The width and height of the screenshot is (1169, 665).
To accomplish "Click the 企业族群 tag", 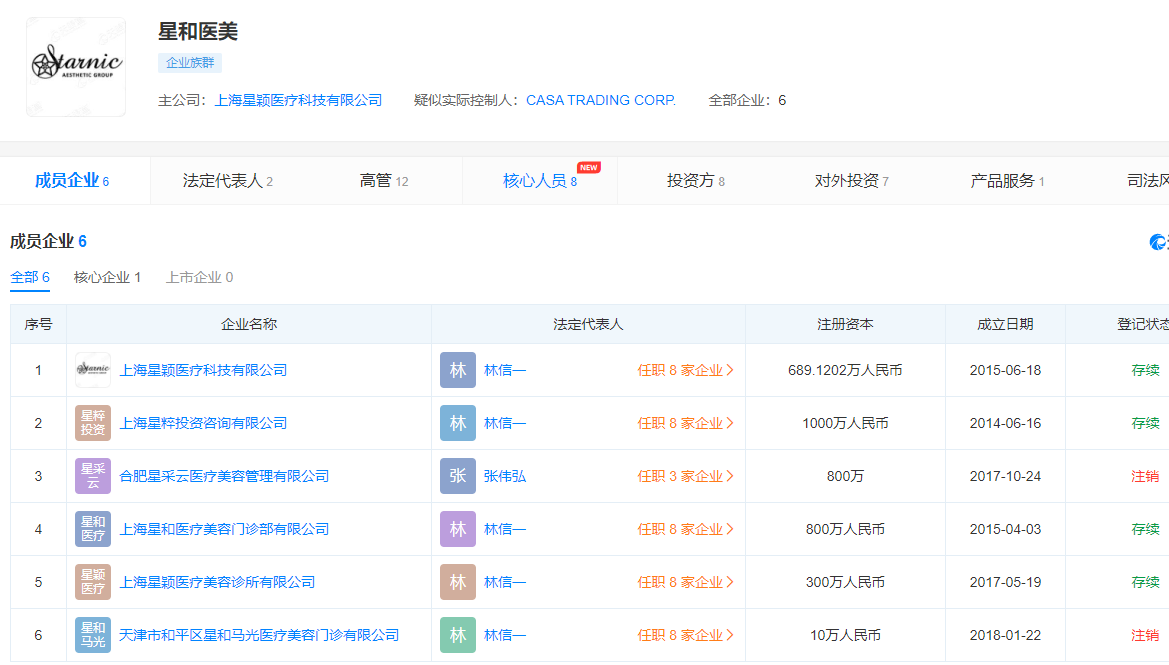I will tap(190, 62).
